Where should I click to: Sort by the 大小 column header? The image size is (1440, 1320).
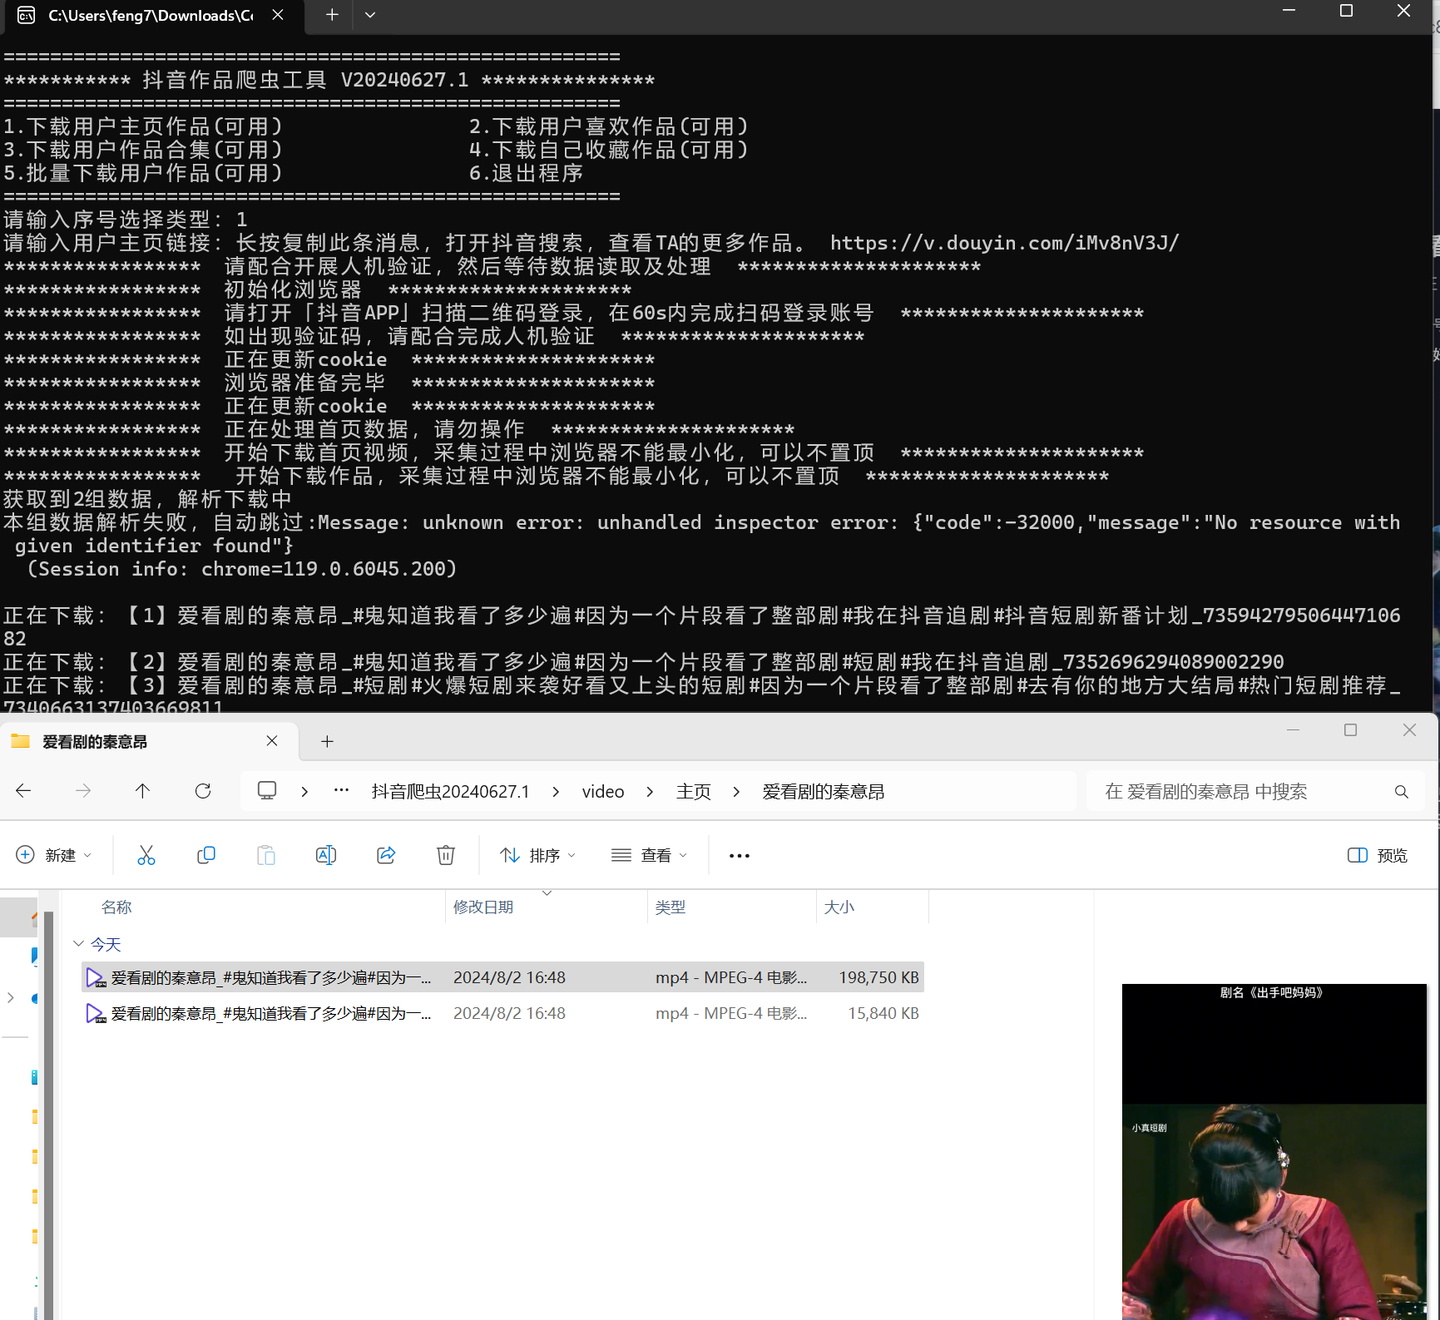click(x=839, y=907)
